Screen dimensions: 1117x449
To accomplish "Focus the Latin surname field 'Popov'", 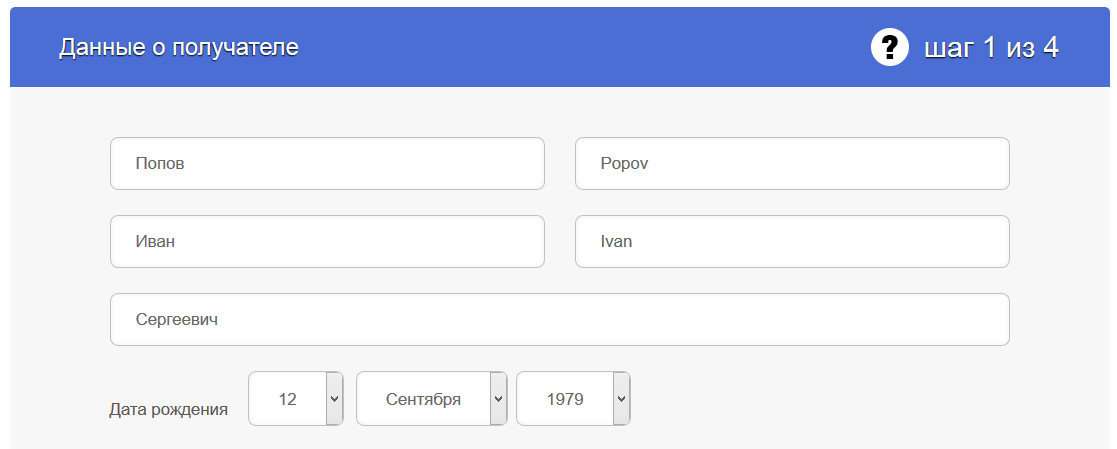I will click(x=792, y=163).
